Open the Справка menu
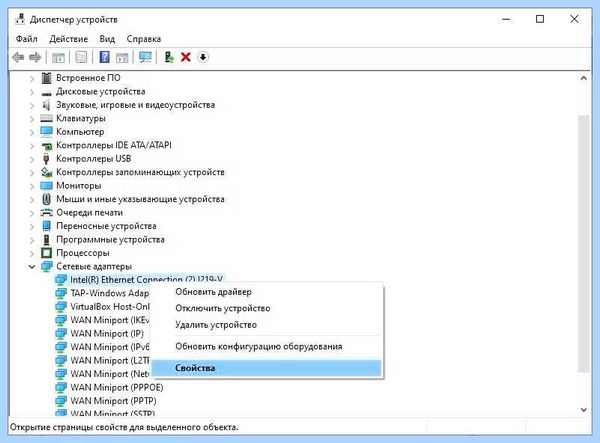The height and width of the screenshot is (443, 600). 143,39
